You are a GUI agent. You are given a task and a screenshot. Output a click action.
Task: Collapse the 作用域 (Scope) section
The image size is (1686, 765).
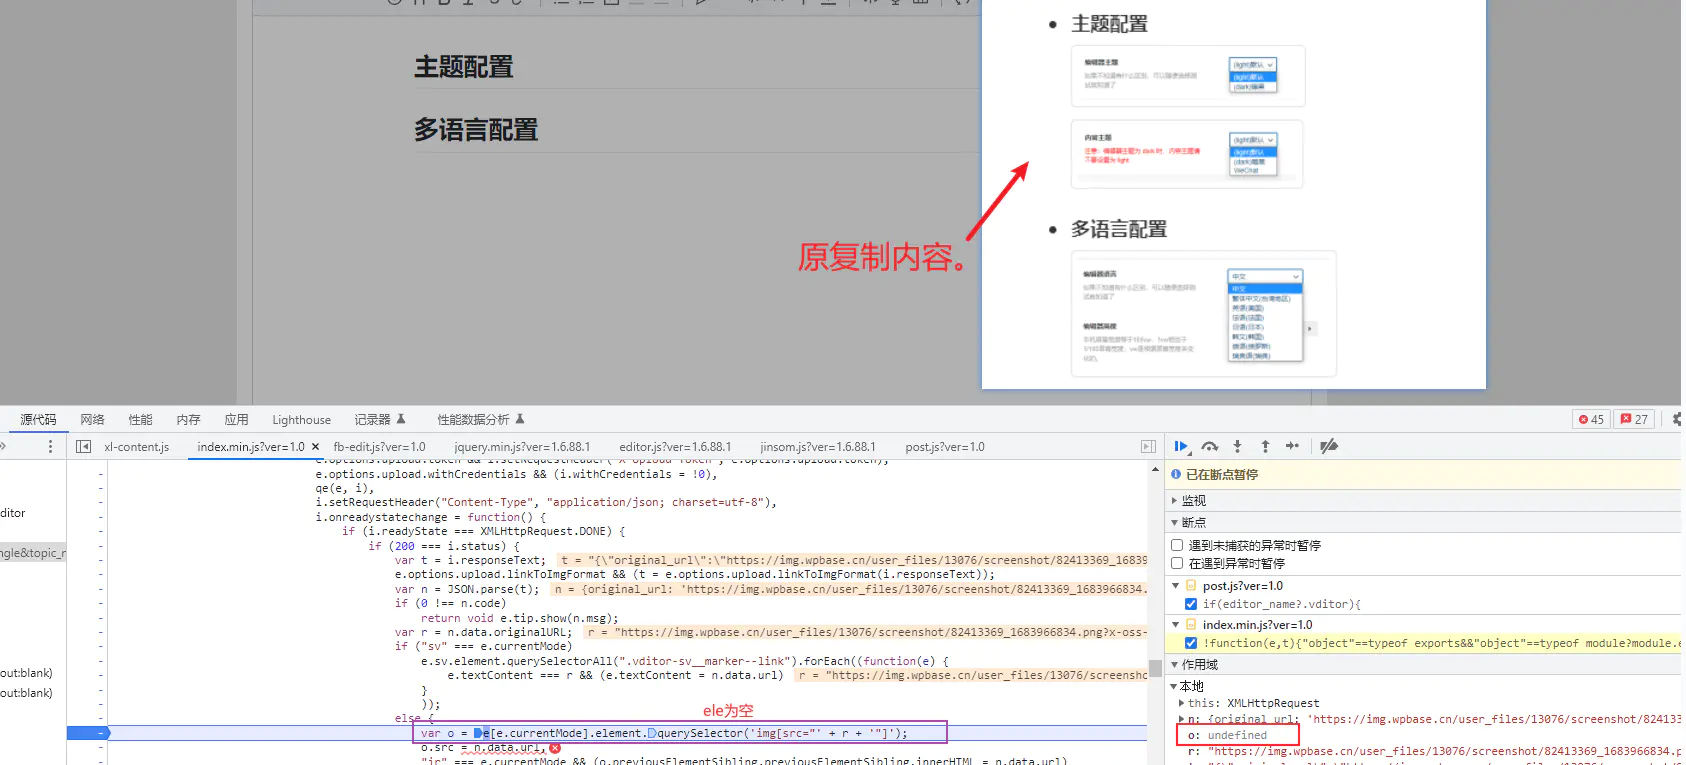point(1174,664)
